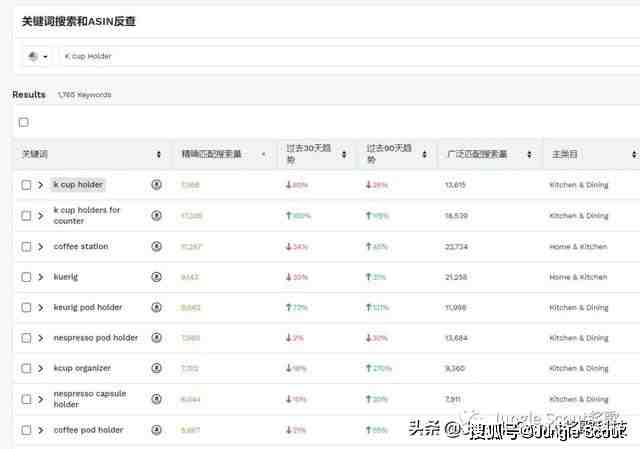Tick checkbox for 'nespresso capsule holder' row

pyautogui.click(x=26, y=399)
